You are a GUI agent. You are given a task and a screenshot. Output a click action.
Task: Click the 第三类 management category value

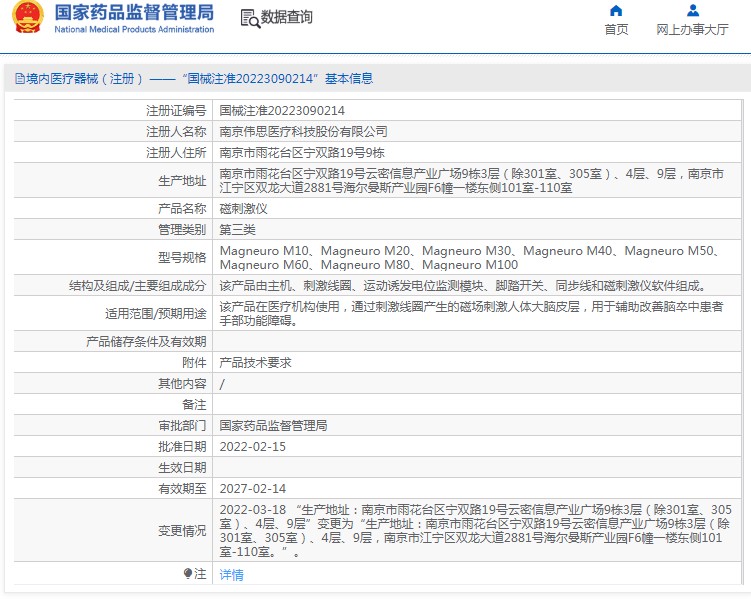(237, 229)
